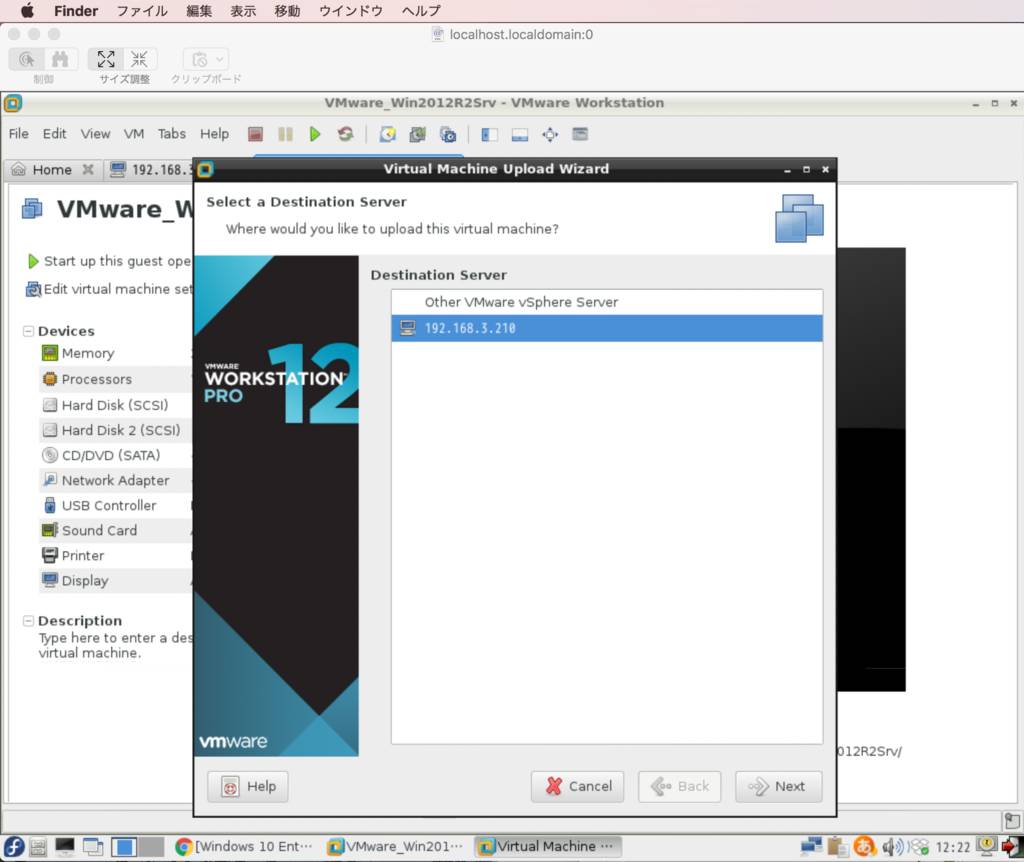Click the volume tray icon
The height and width of the screenshot is (862, 1024).
[x=892, y=847]
